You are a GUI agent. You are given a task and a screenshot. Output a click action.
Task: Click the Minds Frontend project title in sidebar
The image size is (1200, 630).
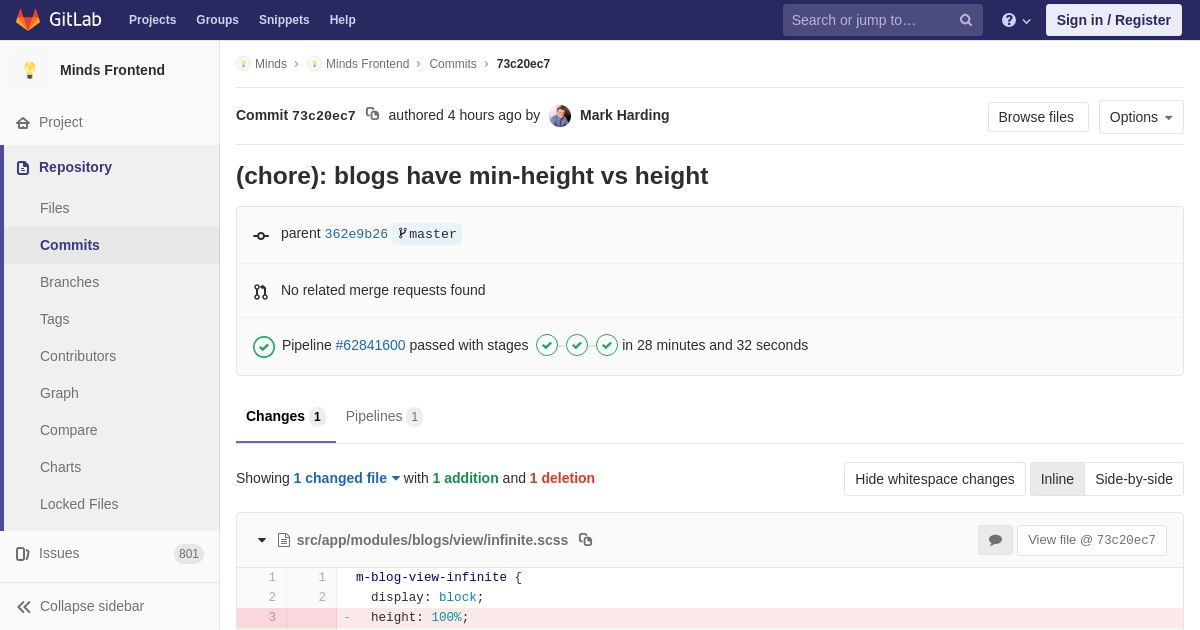(x=112, y=70)
